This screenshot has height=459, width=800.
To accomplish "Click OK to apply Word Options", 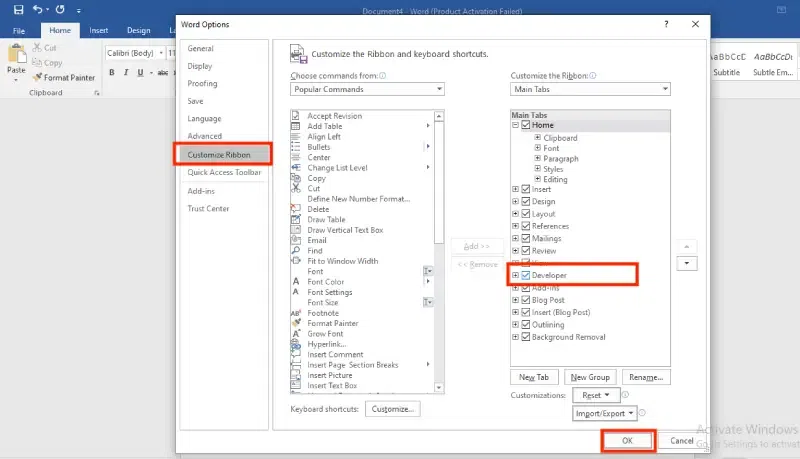I will [628, 441].
